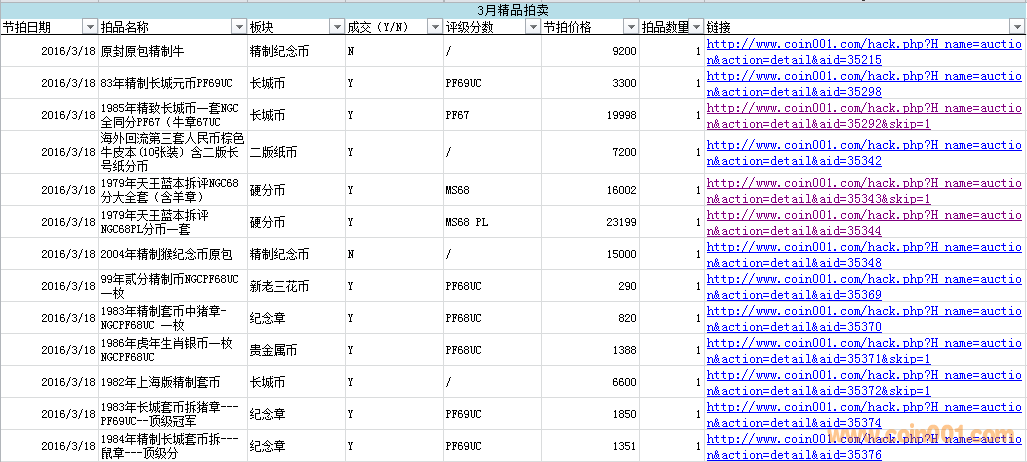Open the 拍品名称 filter dropdown
Screen dimensions: 1027x462
tap(238, 27)
